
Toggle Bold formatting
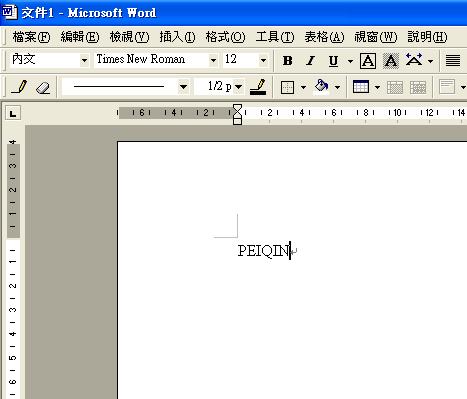(x=288, y=61)
